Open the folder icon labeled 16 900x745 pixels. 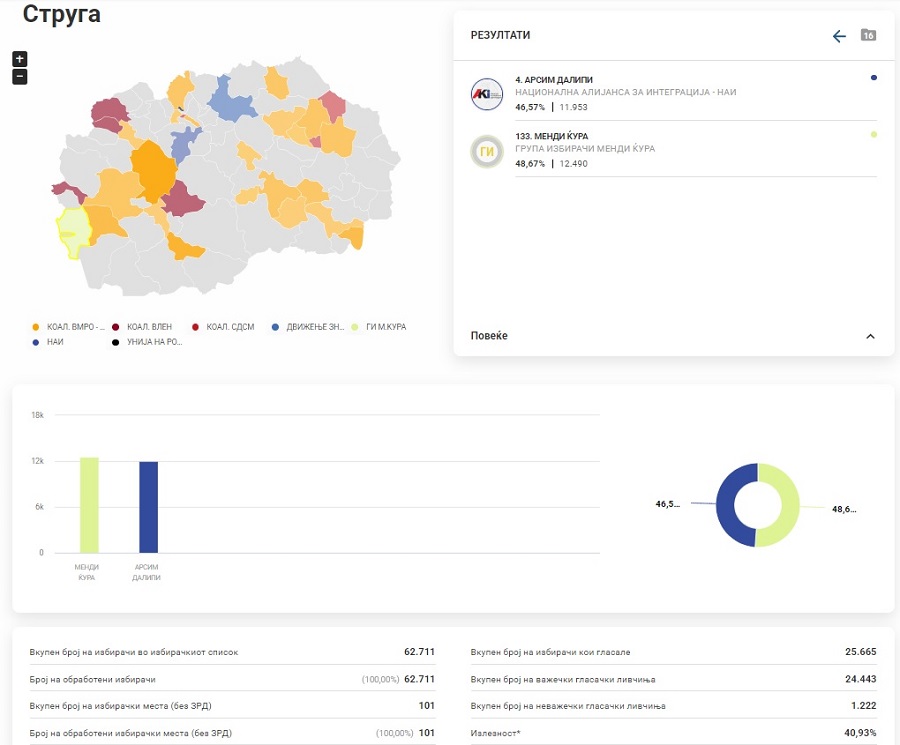click(x=868, y=35)
